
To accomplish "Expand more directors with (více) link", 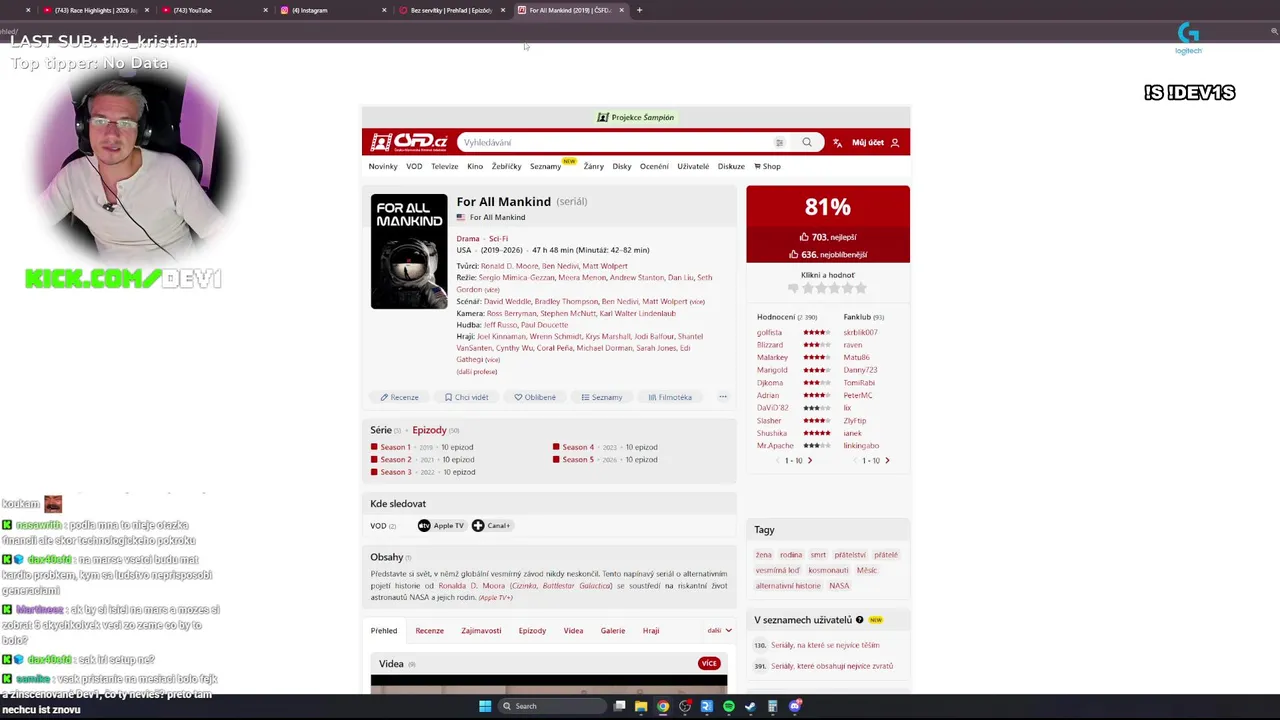I will tap(492, 290).
